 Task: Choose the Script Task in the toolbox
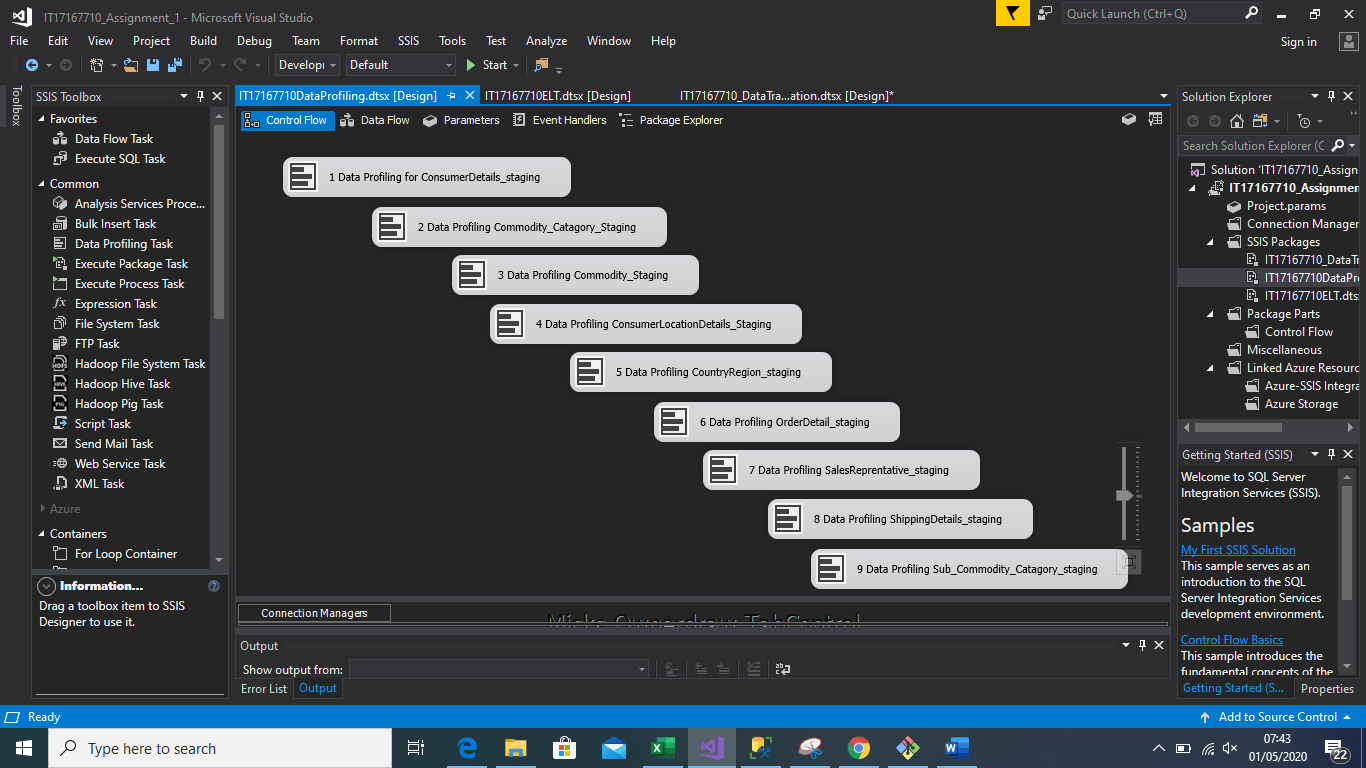coord(103,423)
